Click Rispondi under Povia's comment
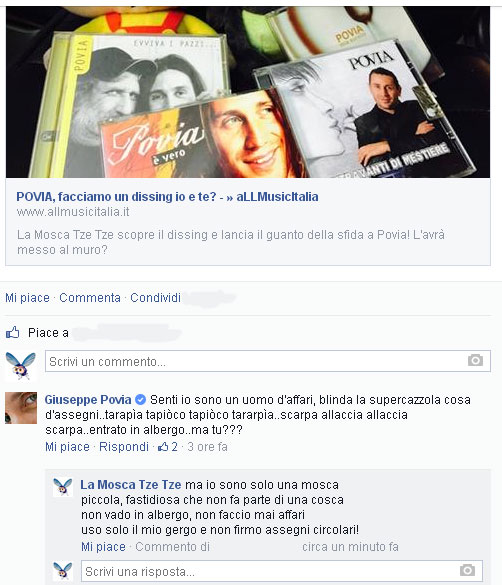Screen dimensions: 502x585 (x=124, y=447)
